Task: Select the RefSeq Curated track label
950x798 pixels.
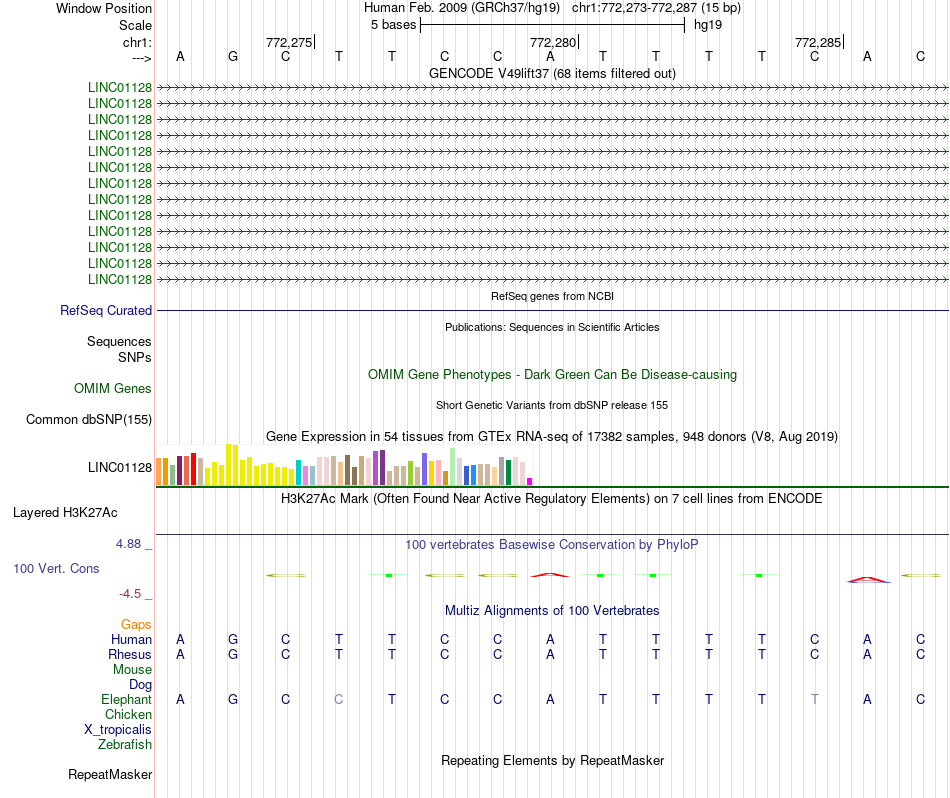Action: point(106,310)
